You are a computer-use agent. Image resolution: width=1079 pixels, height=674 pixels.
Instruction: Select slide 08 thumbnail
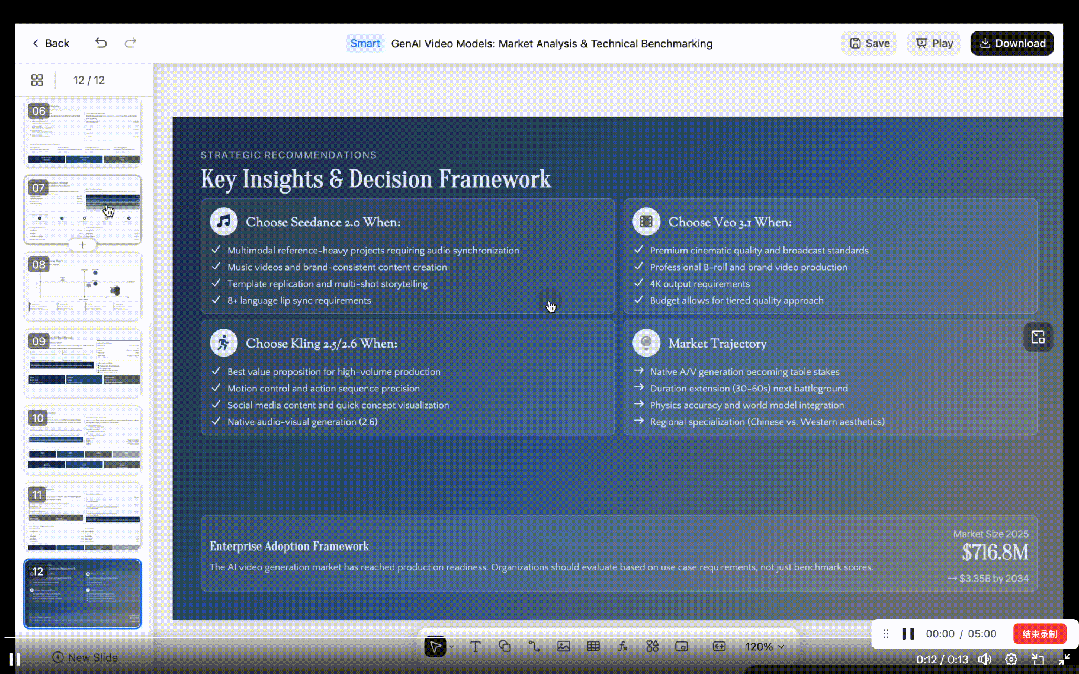point(83,286)
